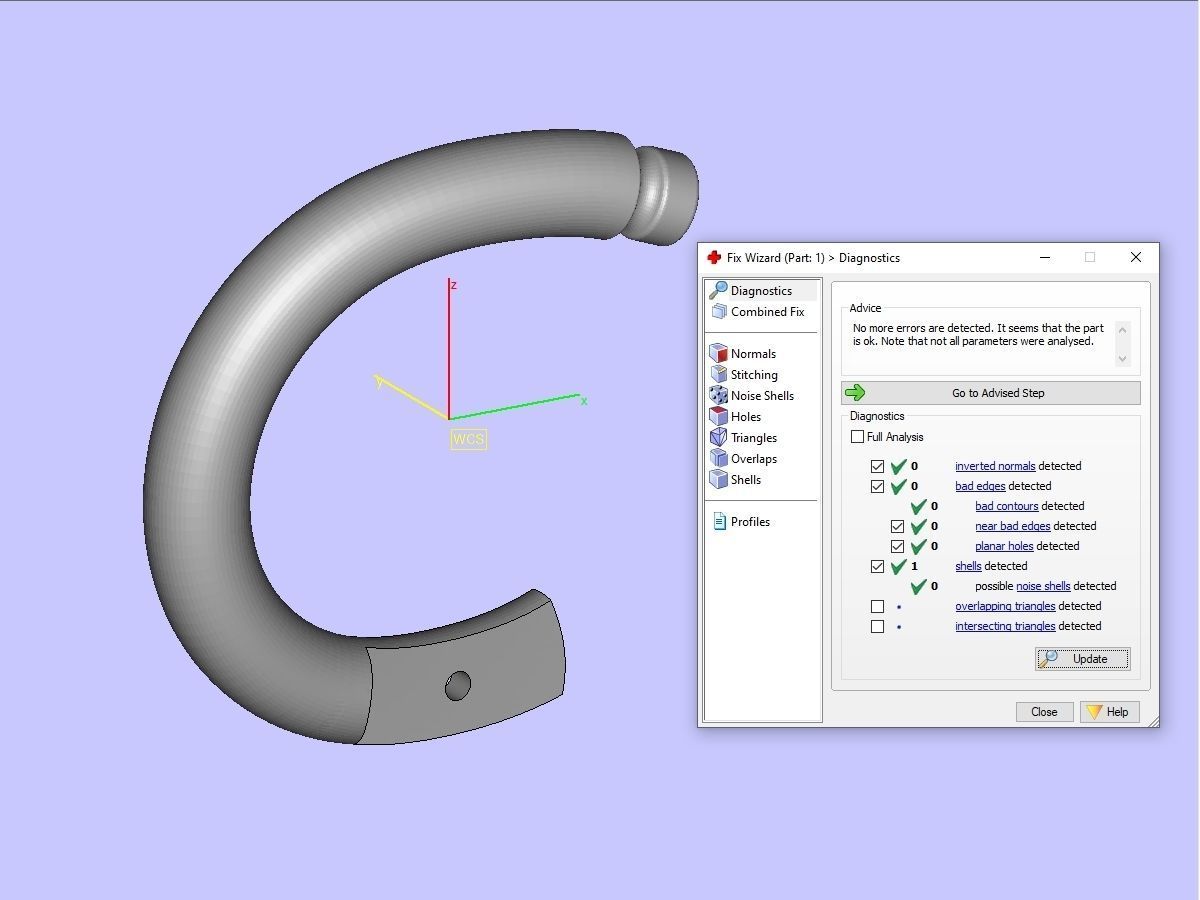Click the bad contours link
Screen dimensions: 1200x900
click(1007, 506)
